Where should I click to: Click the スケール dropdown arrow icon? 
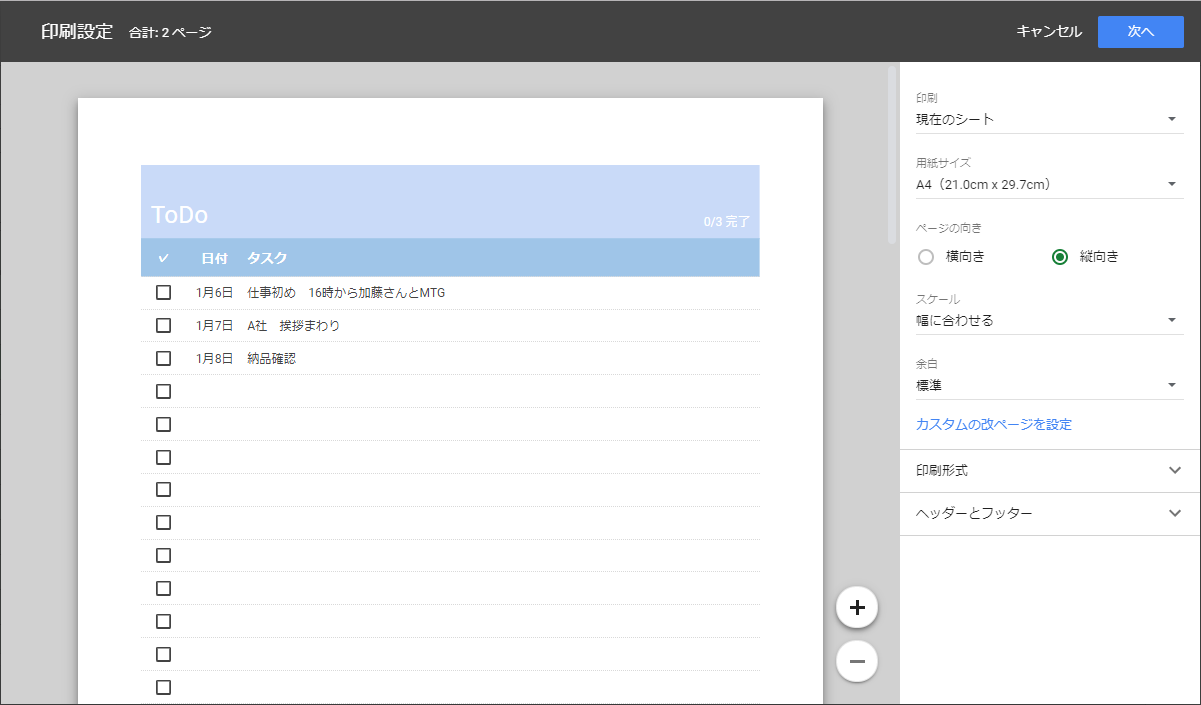point(1171,320)
